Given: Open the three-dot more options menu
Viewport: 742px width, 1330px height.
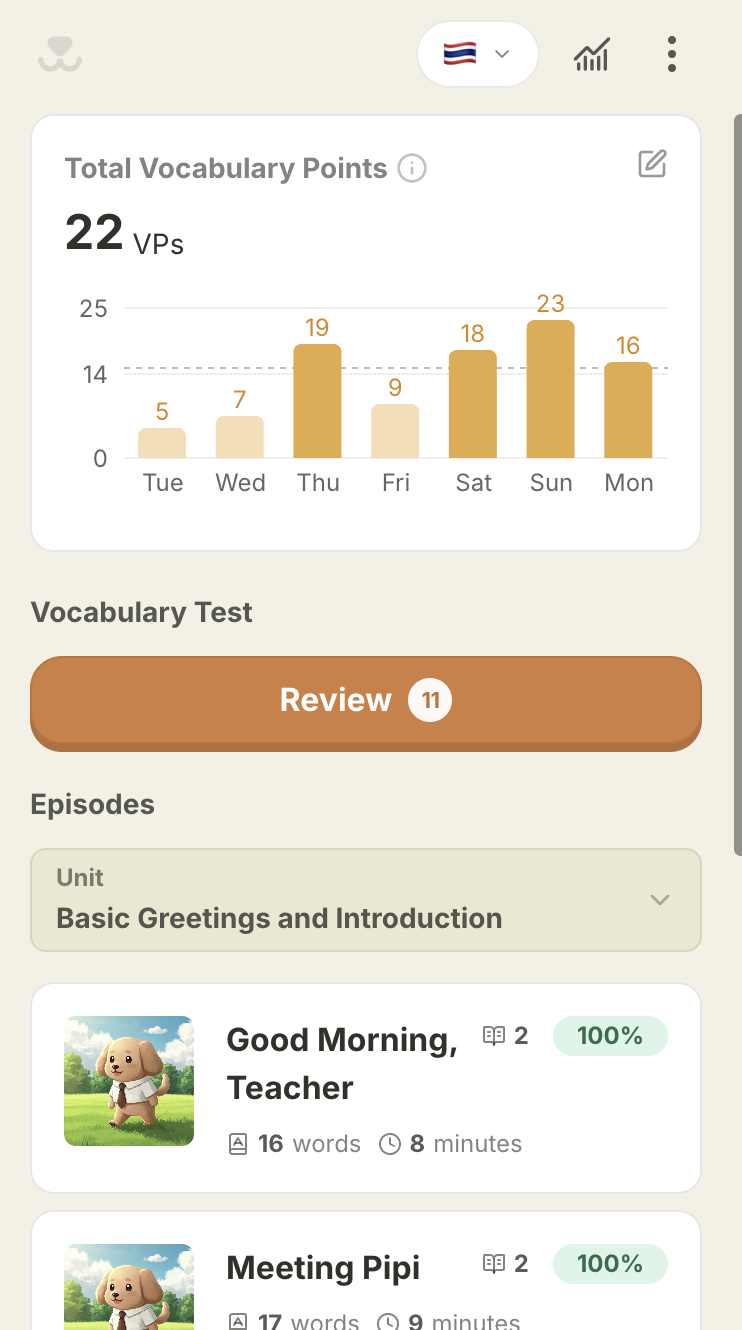Looking at the screenshot, I should coord(671,54).
